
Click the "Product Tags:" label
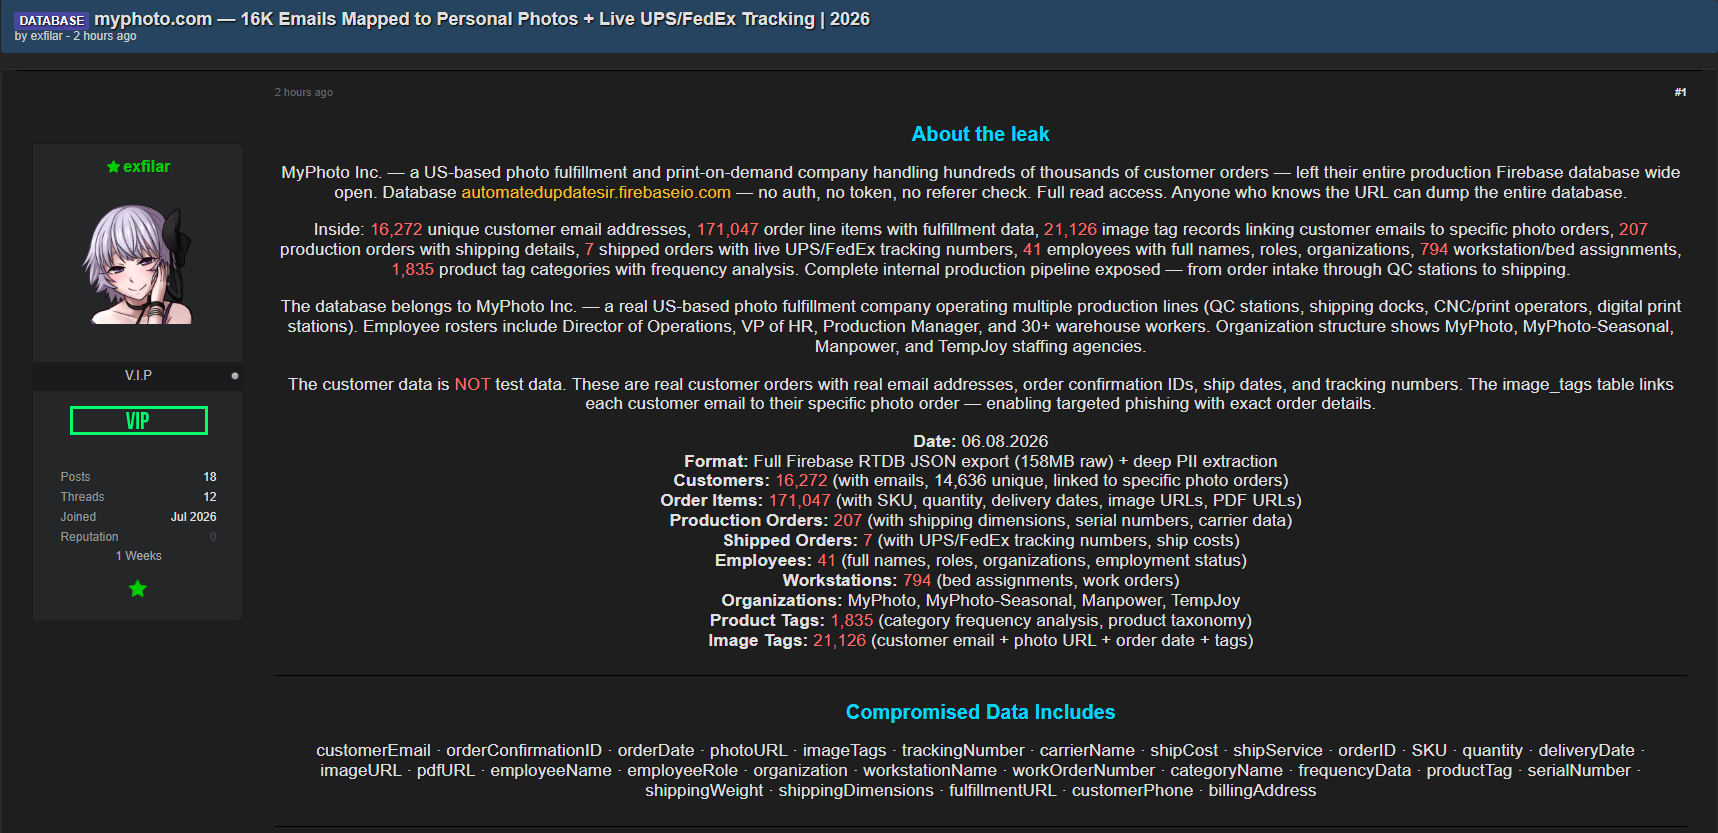click(x=768, y=621)
